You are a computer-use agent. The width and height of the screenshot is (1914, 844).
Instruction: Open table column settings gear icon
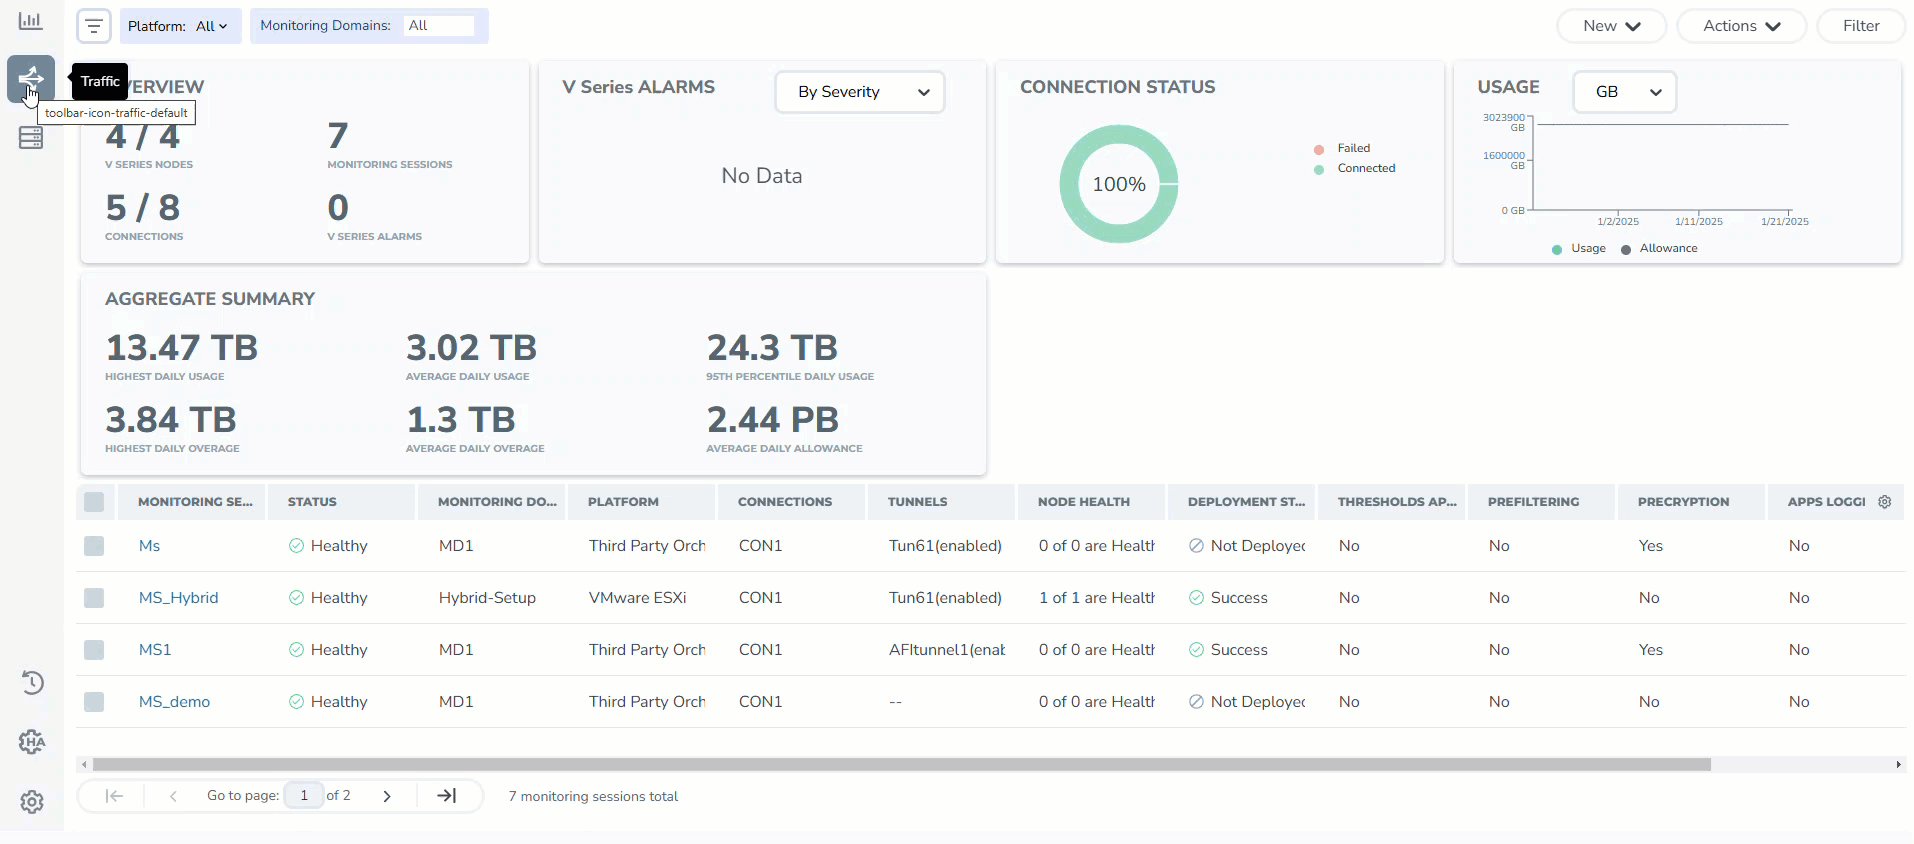[1885, 502]
